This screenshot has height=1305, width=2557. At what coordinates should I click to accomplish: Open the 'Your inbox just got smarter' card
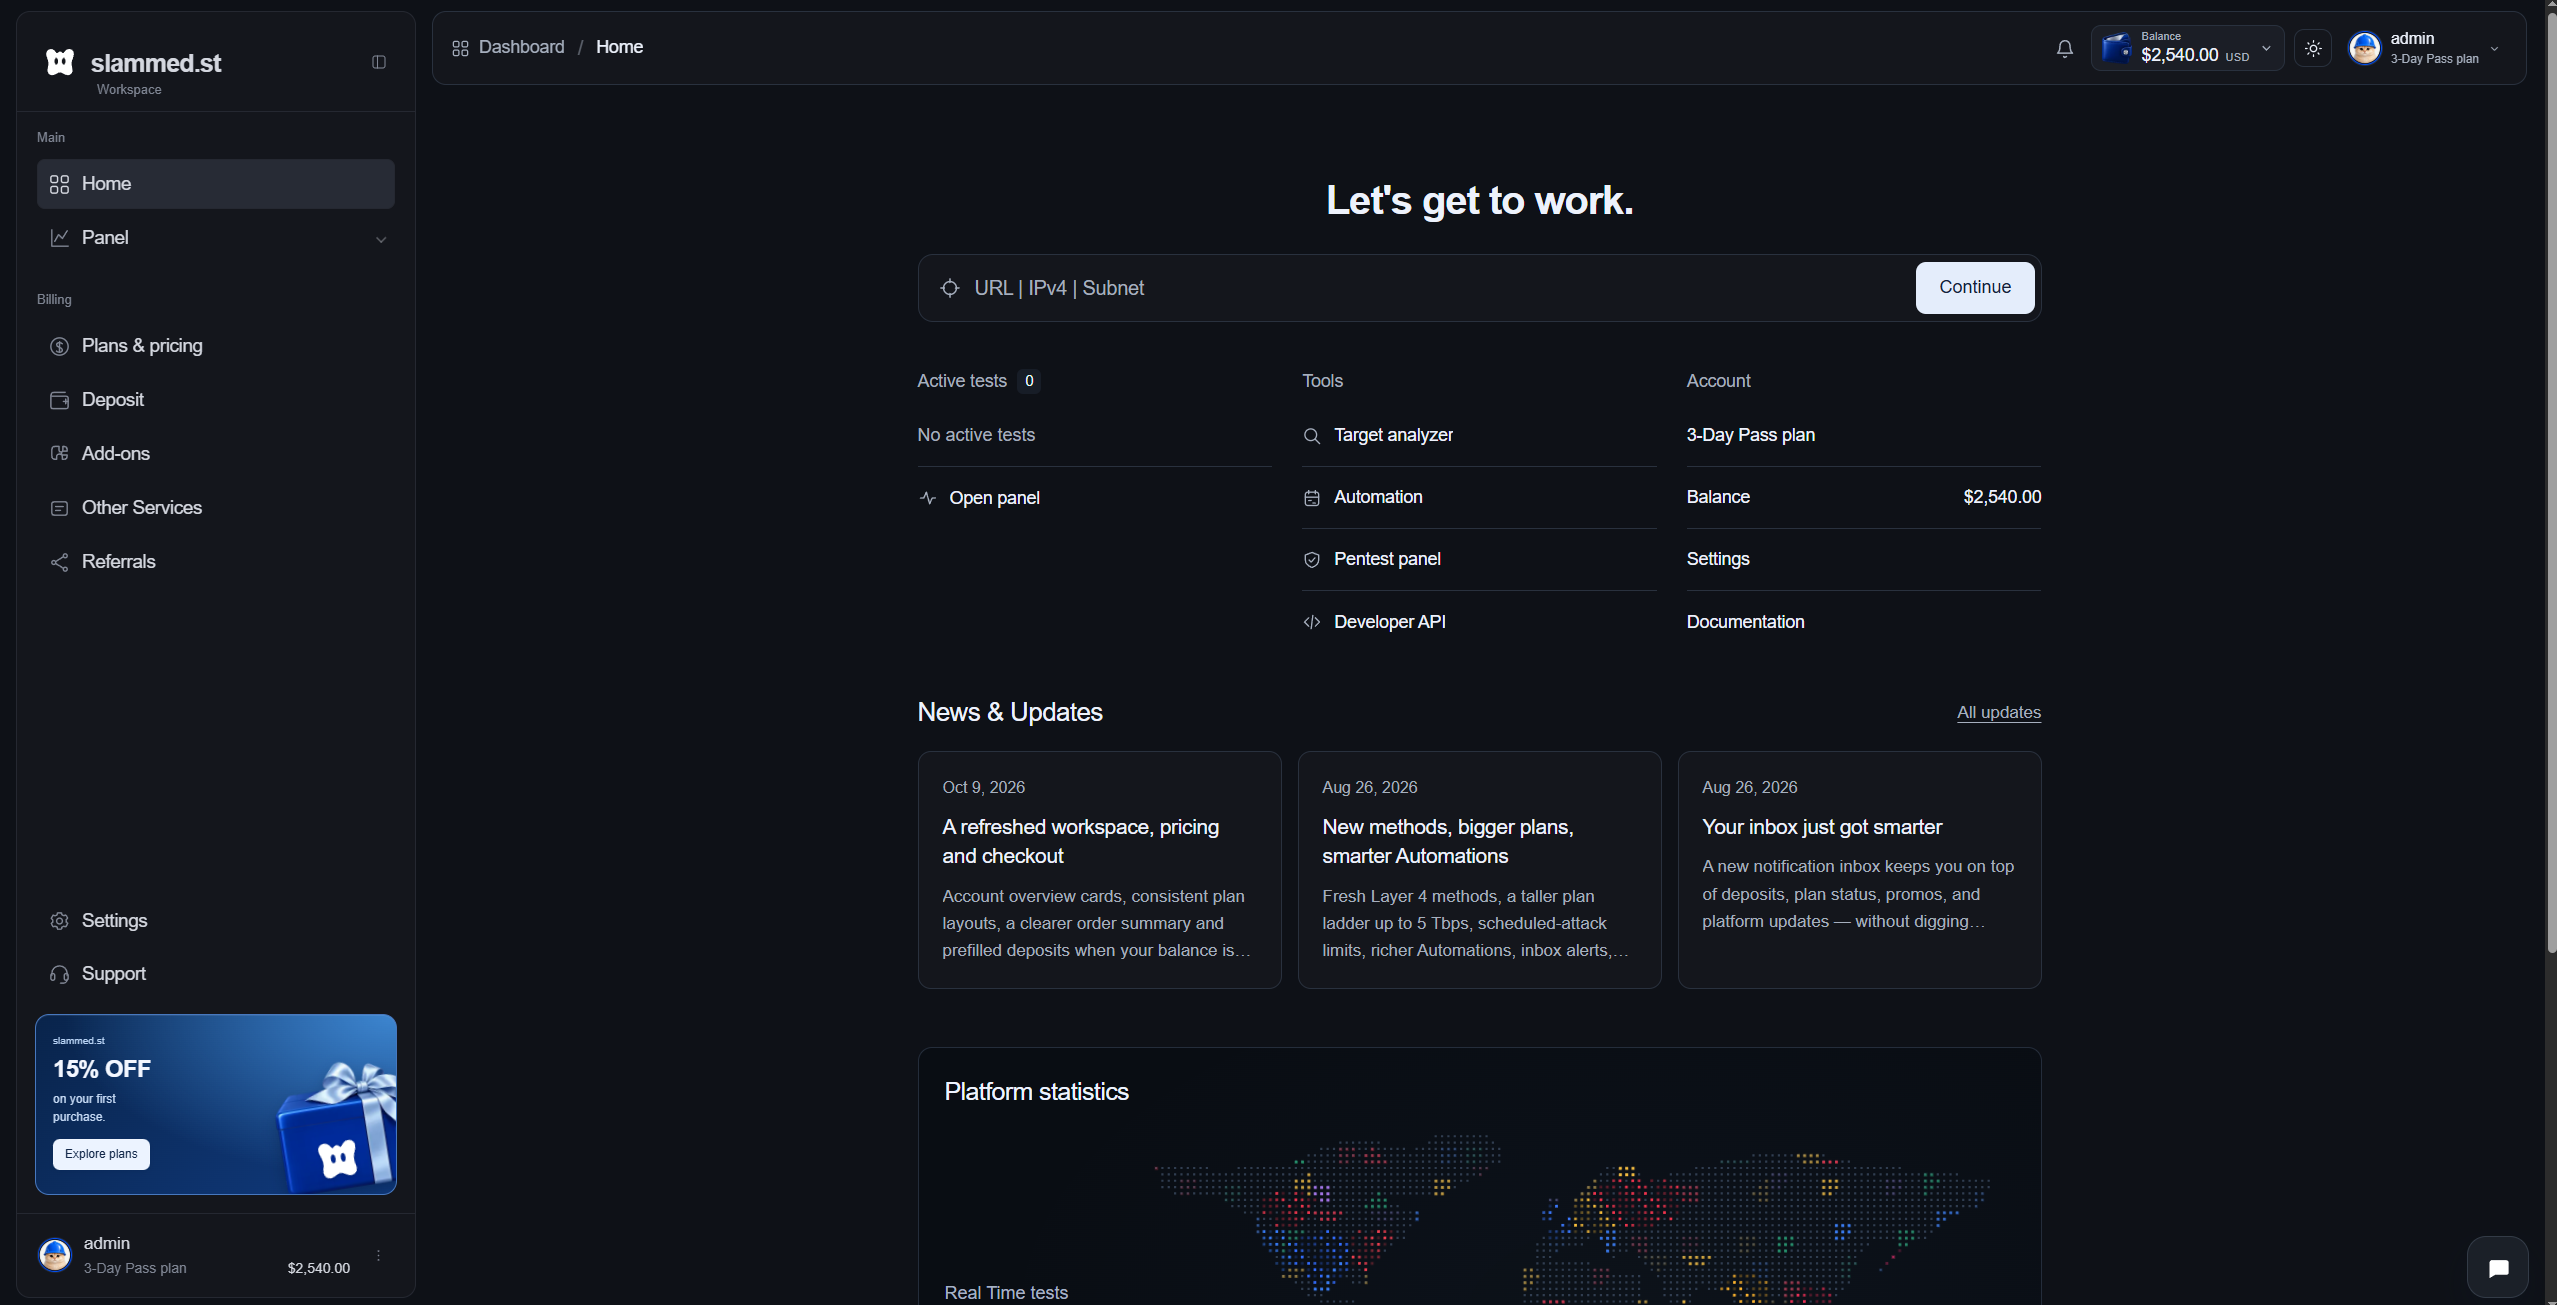click(x=1859, y=870)
